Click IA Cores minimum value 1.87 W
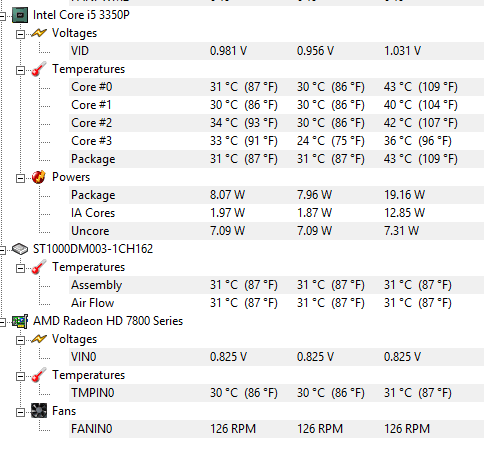Screen dimensions: 484x455 [x=314, y=213]
